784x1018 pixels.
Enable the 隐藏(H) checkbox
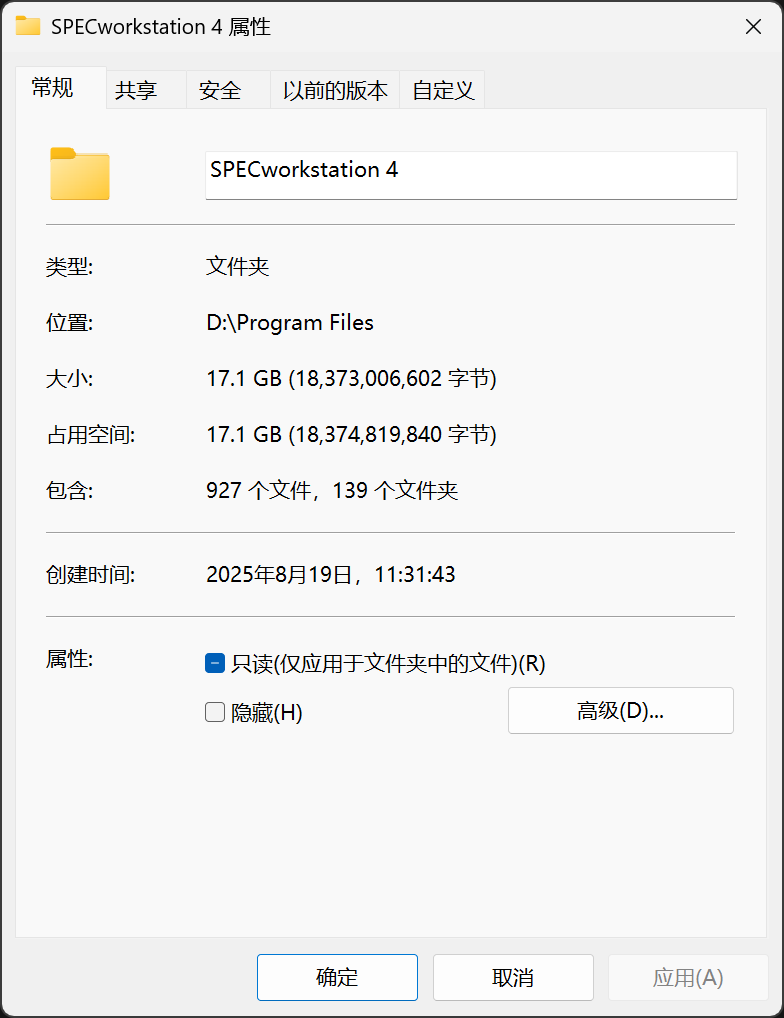[215, 712]
